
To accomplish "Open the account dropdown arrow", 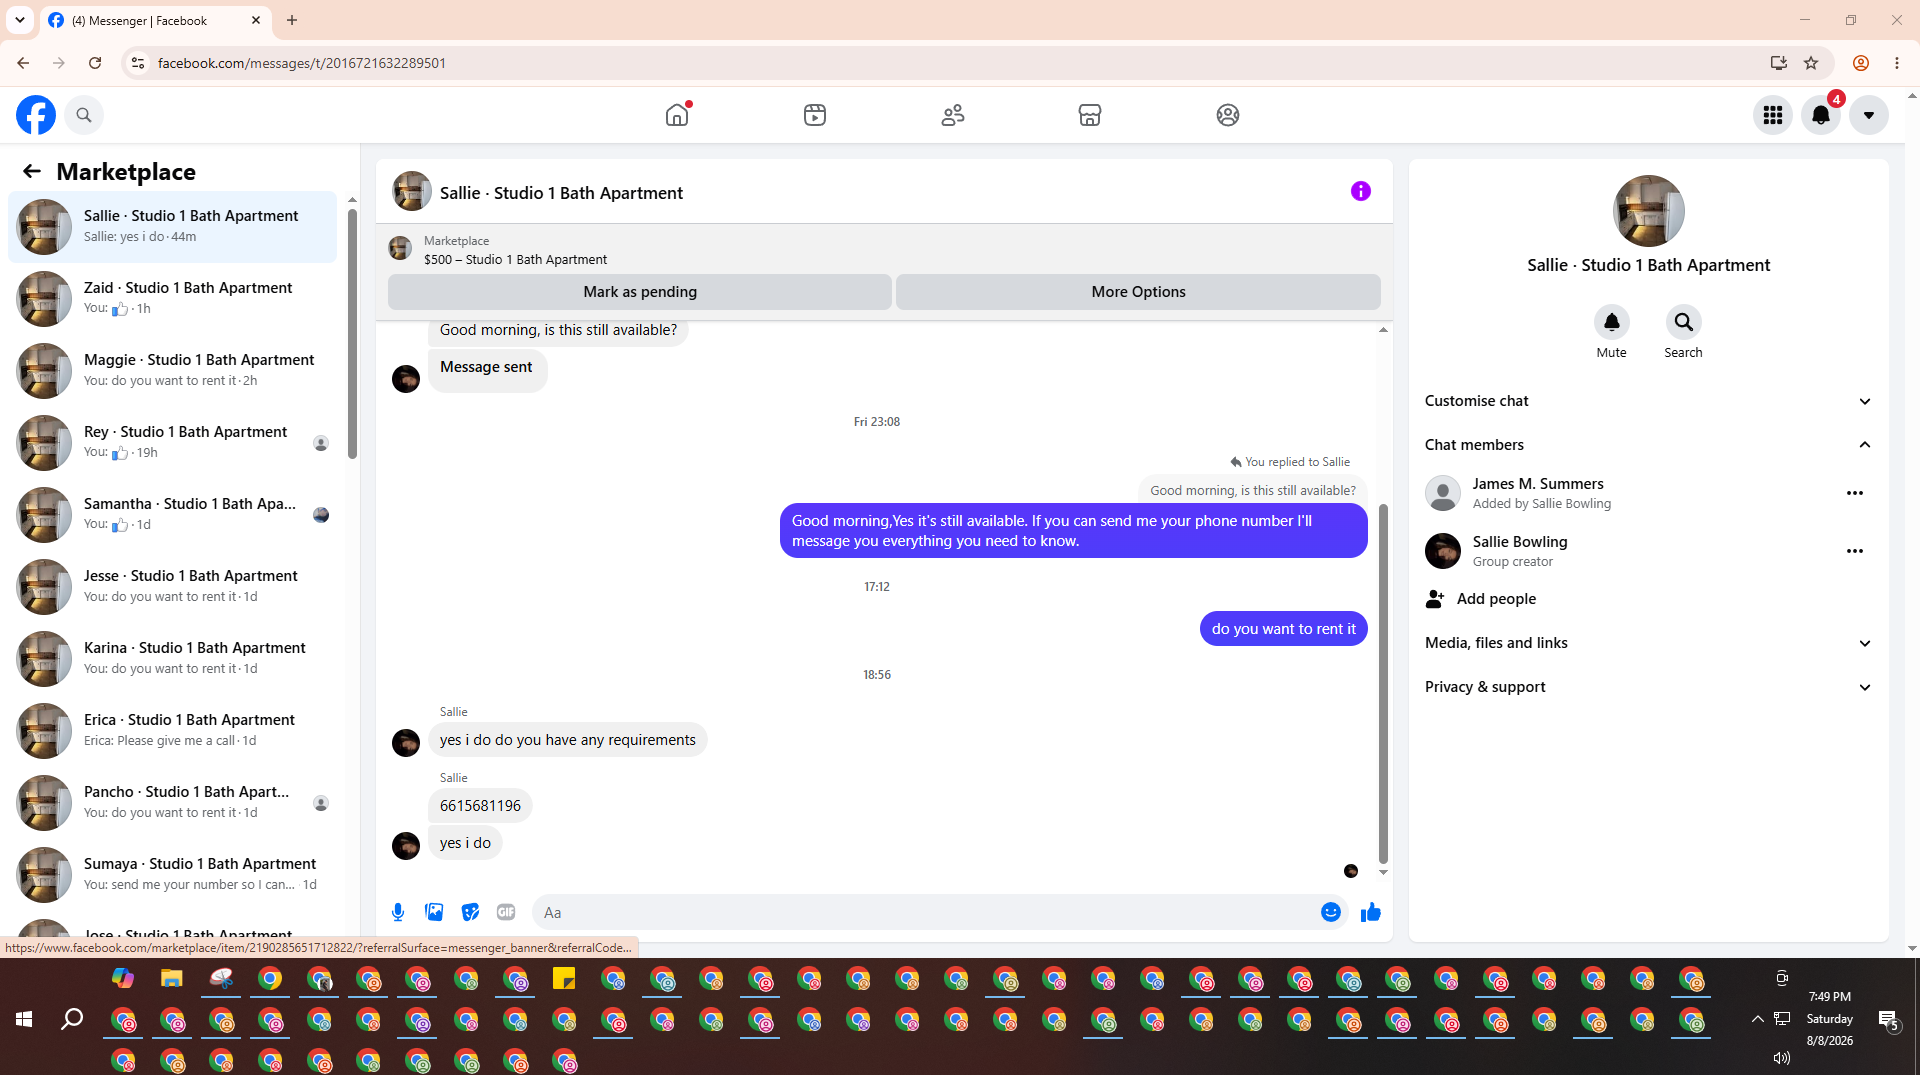I will [x=1869, y=115].
